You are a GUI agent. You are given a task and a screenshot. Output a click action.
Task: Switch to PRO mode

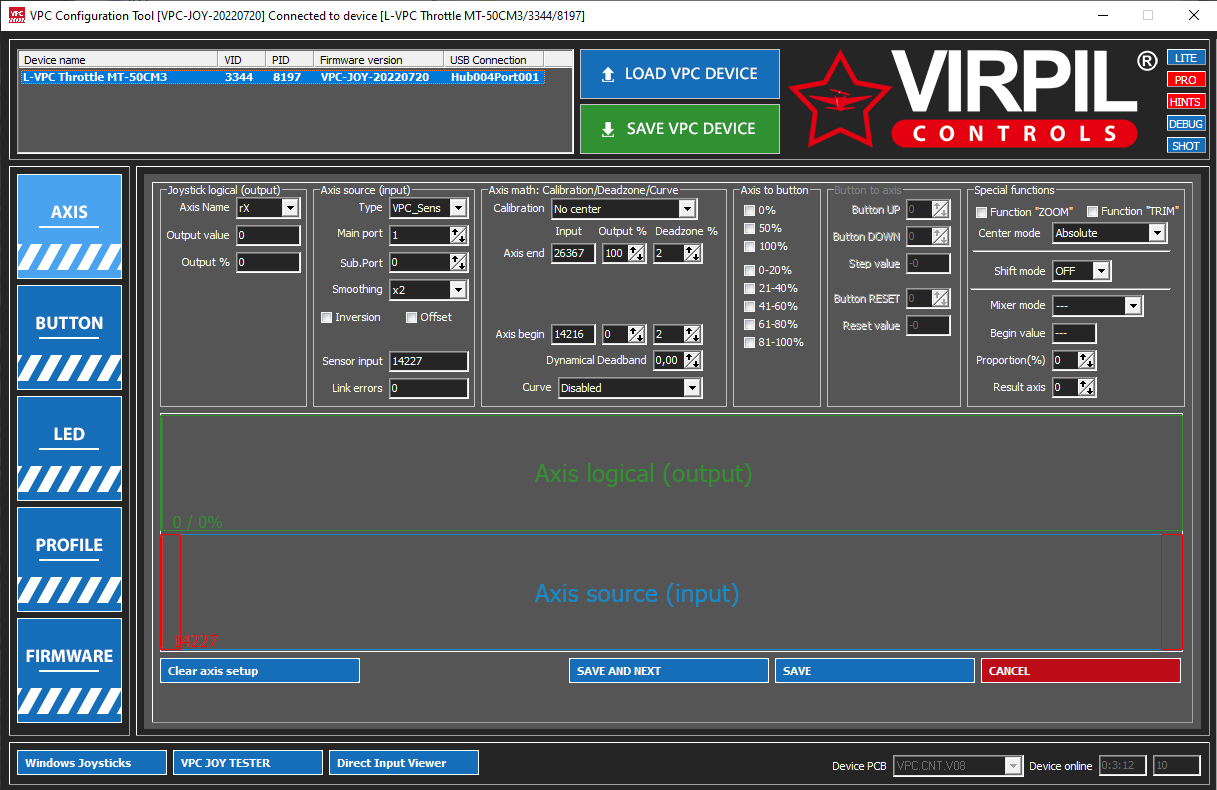[1185, 80]
